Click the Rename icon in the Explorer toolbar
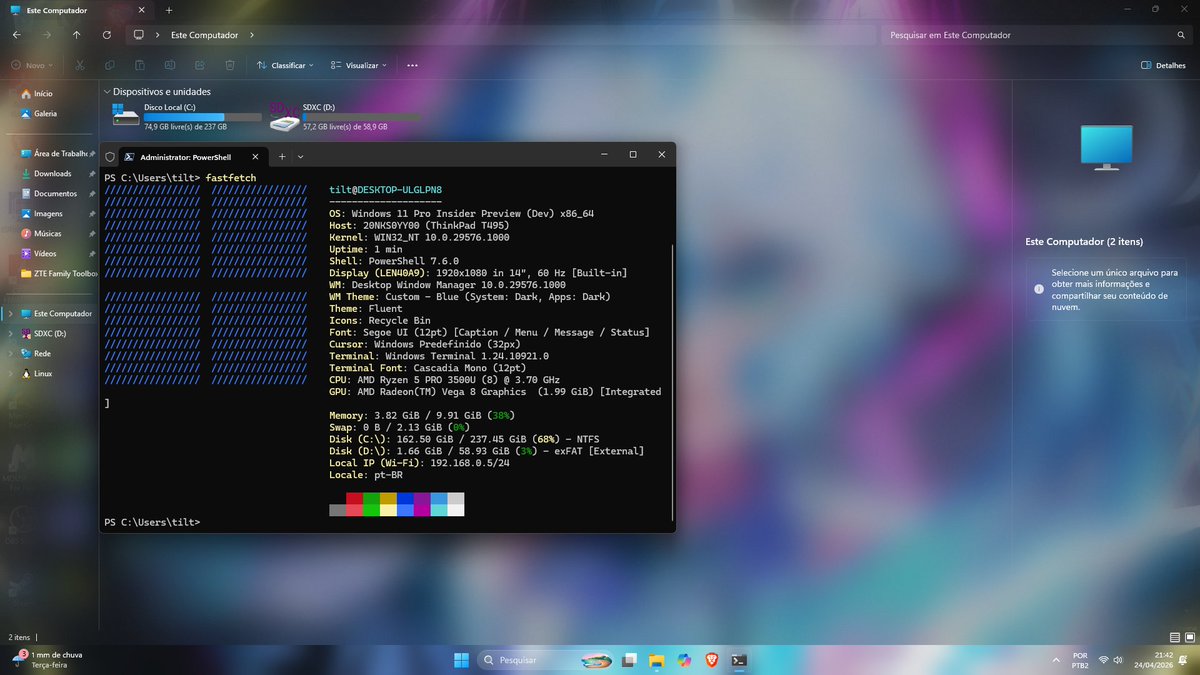 click(x=169, y=64)
